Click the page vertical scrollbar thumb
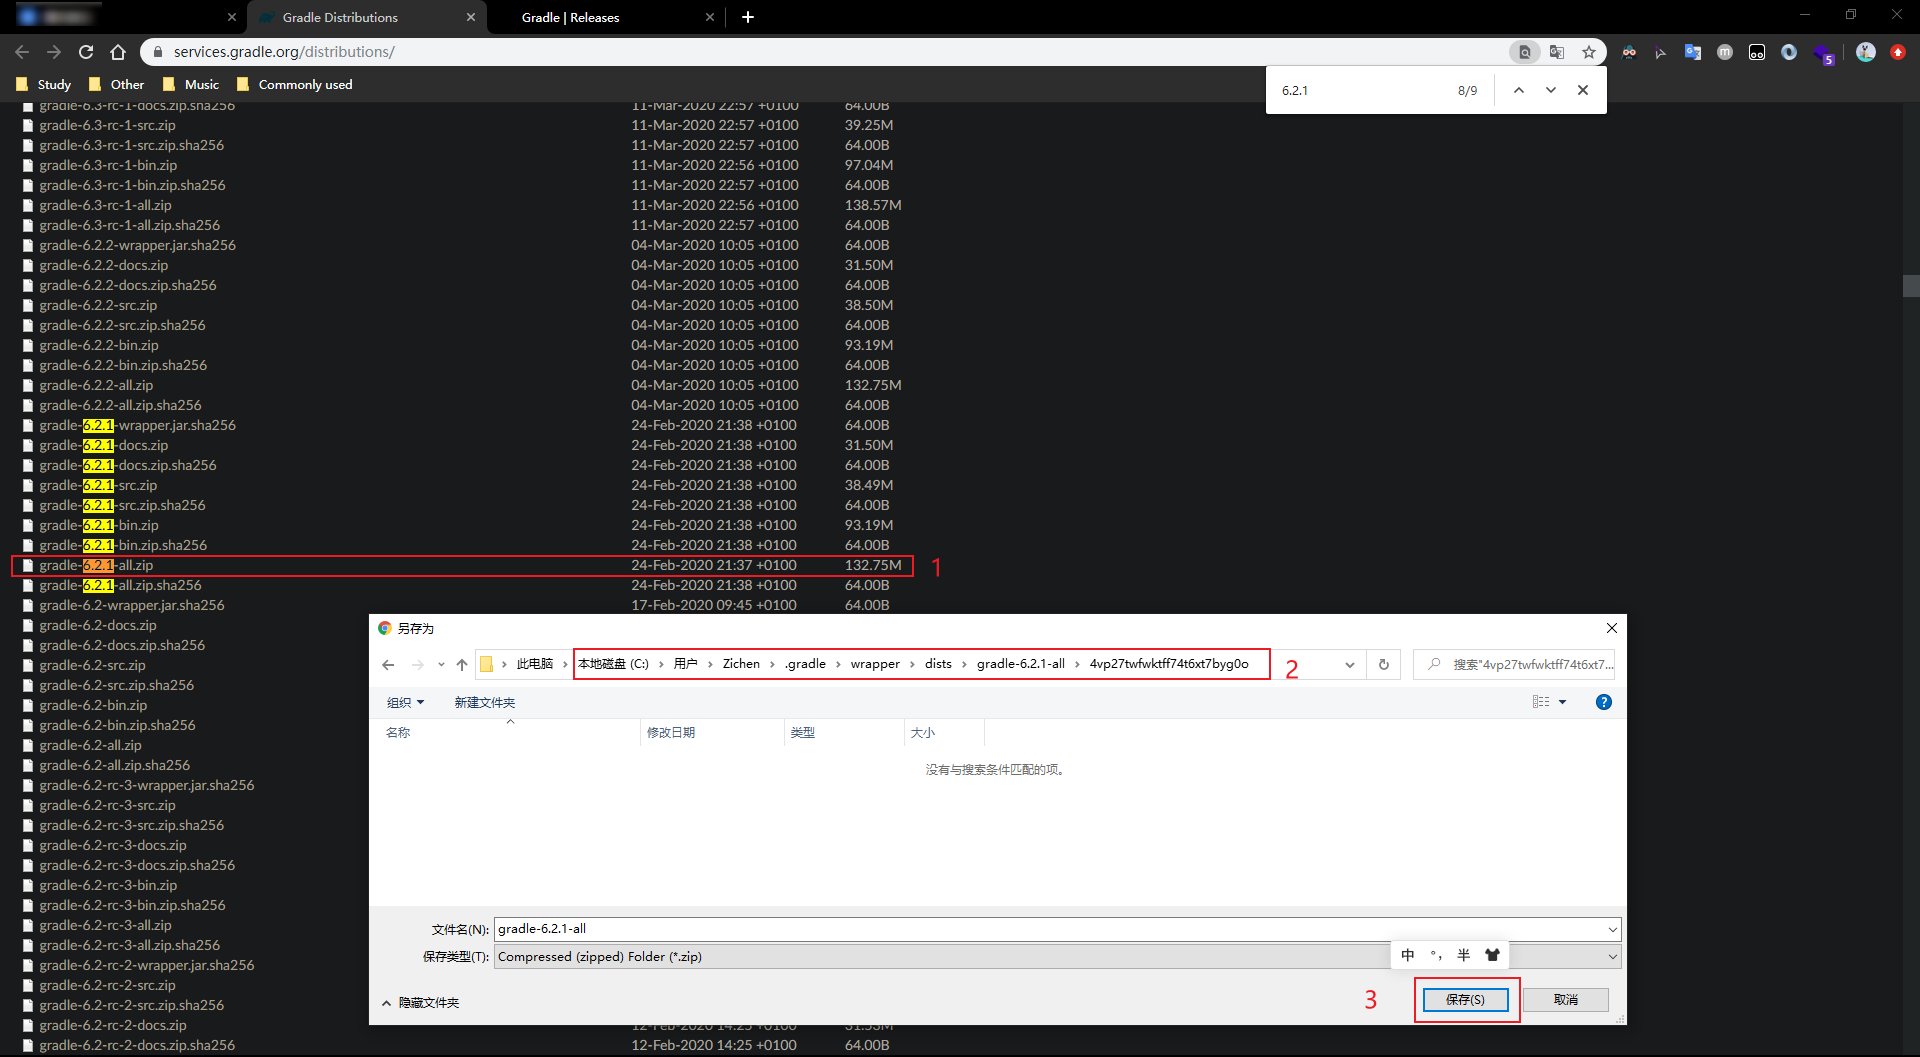Screen dimensions: 1920x1057 click(x=1911, y=286)
